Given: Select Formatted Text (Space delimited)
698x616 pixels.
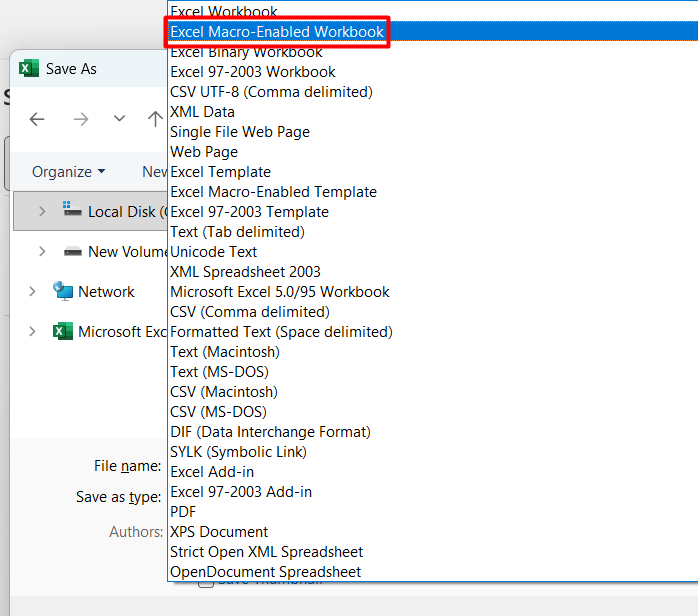Looking at the screenshot, I should [433, 332].
